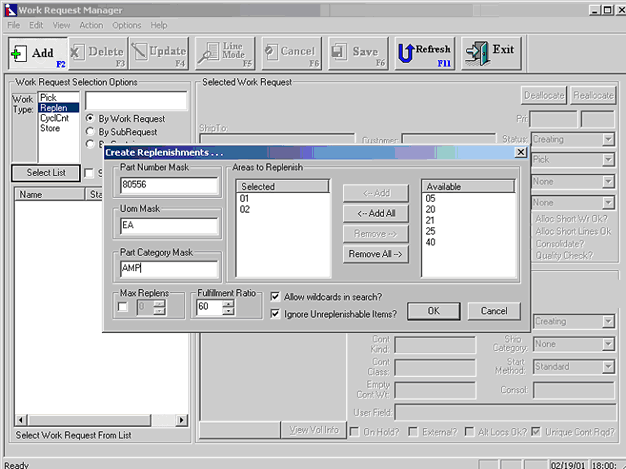This screenshot has width=626, height=469.
Task: Open the Options menu
Action: (x=127, y=25)
